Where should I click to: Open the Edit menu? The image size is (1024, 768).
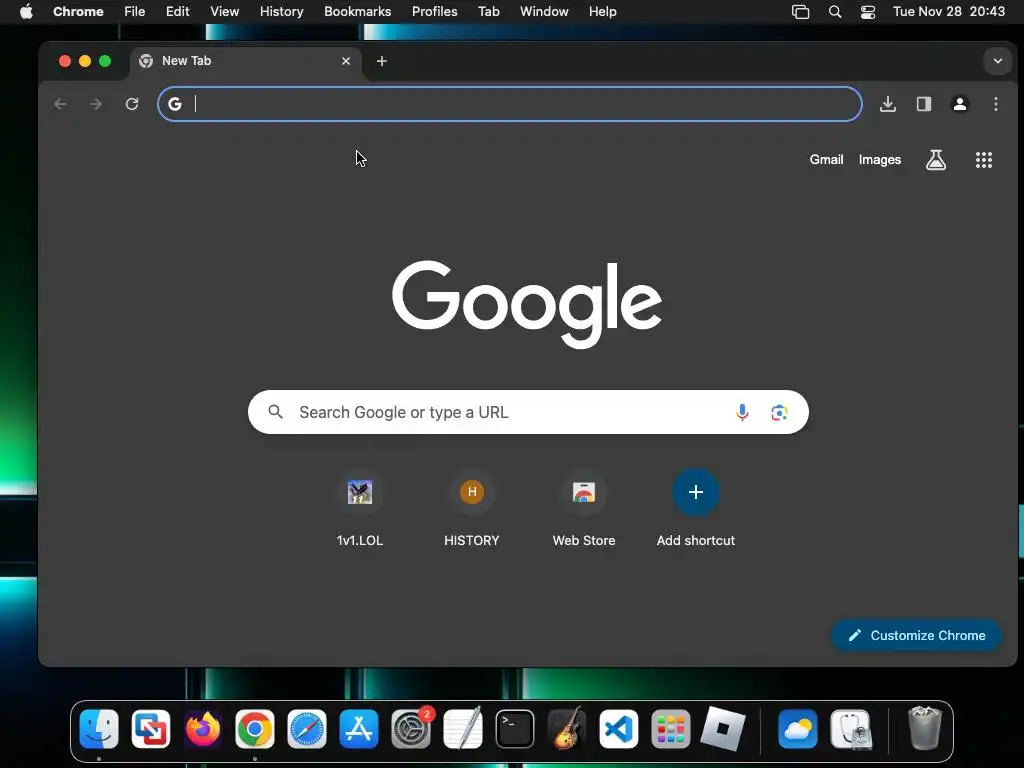pos(177,11)
